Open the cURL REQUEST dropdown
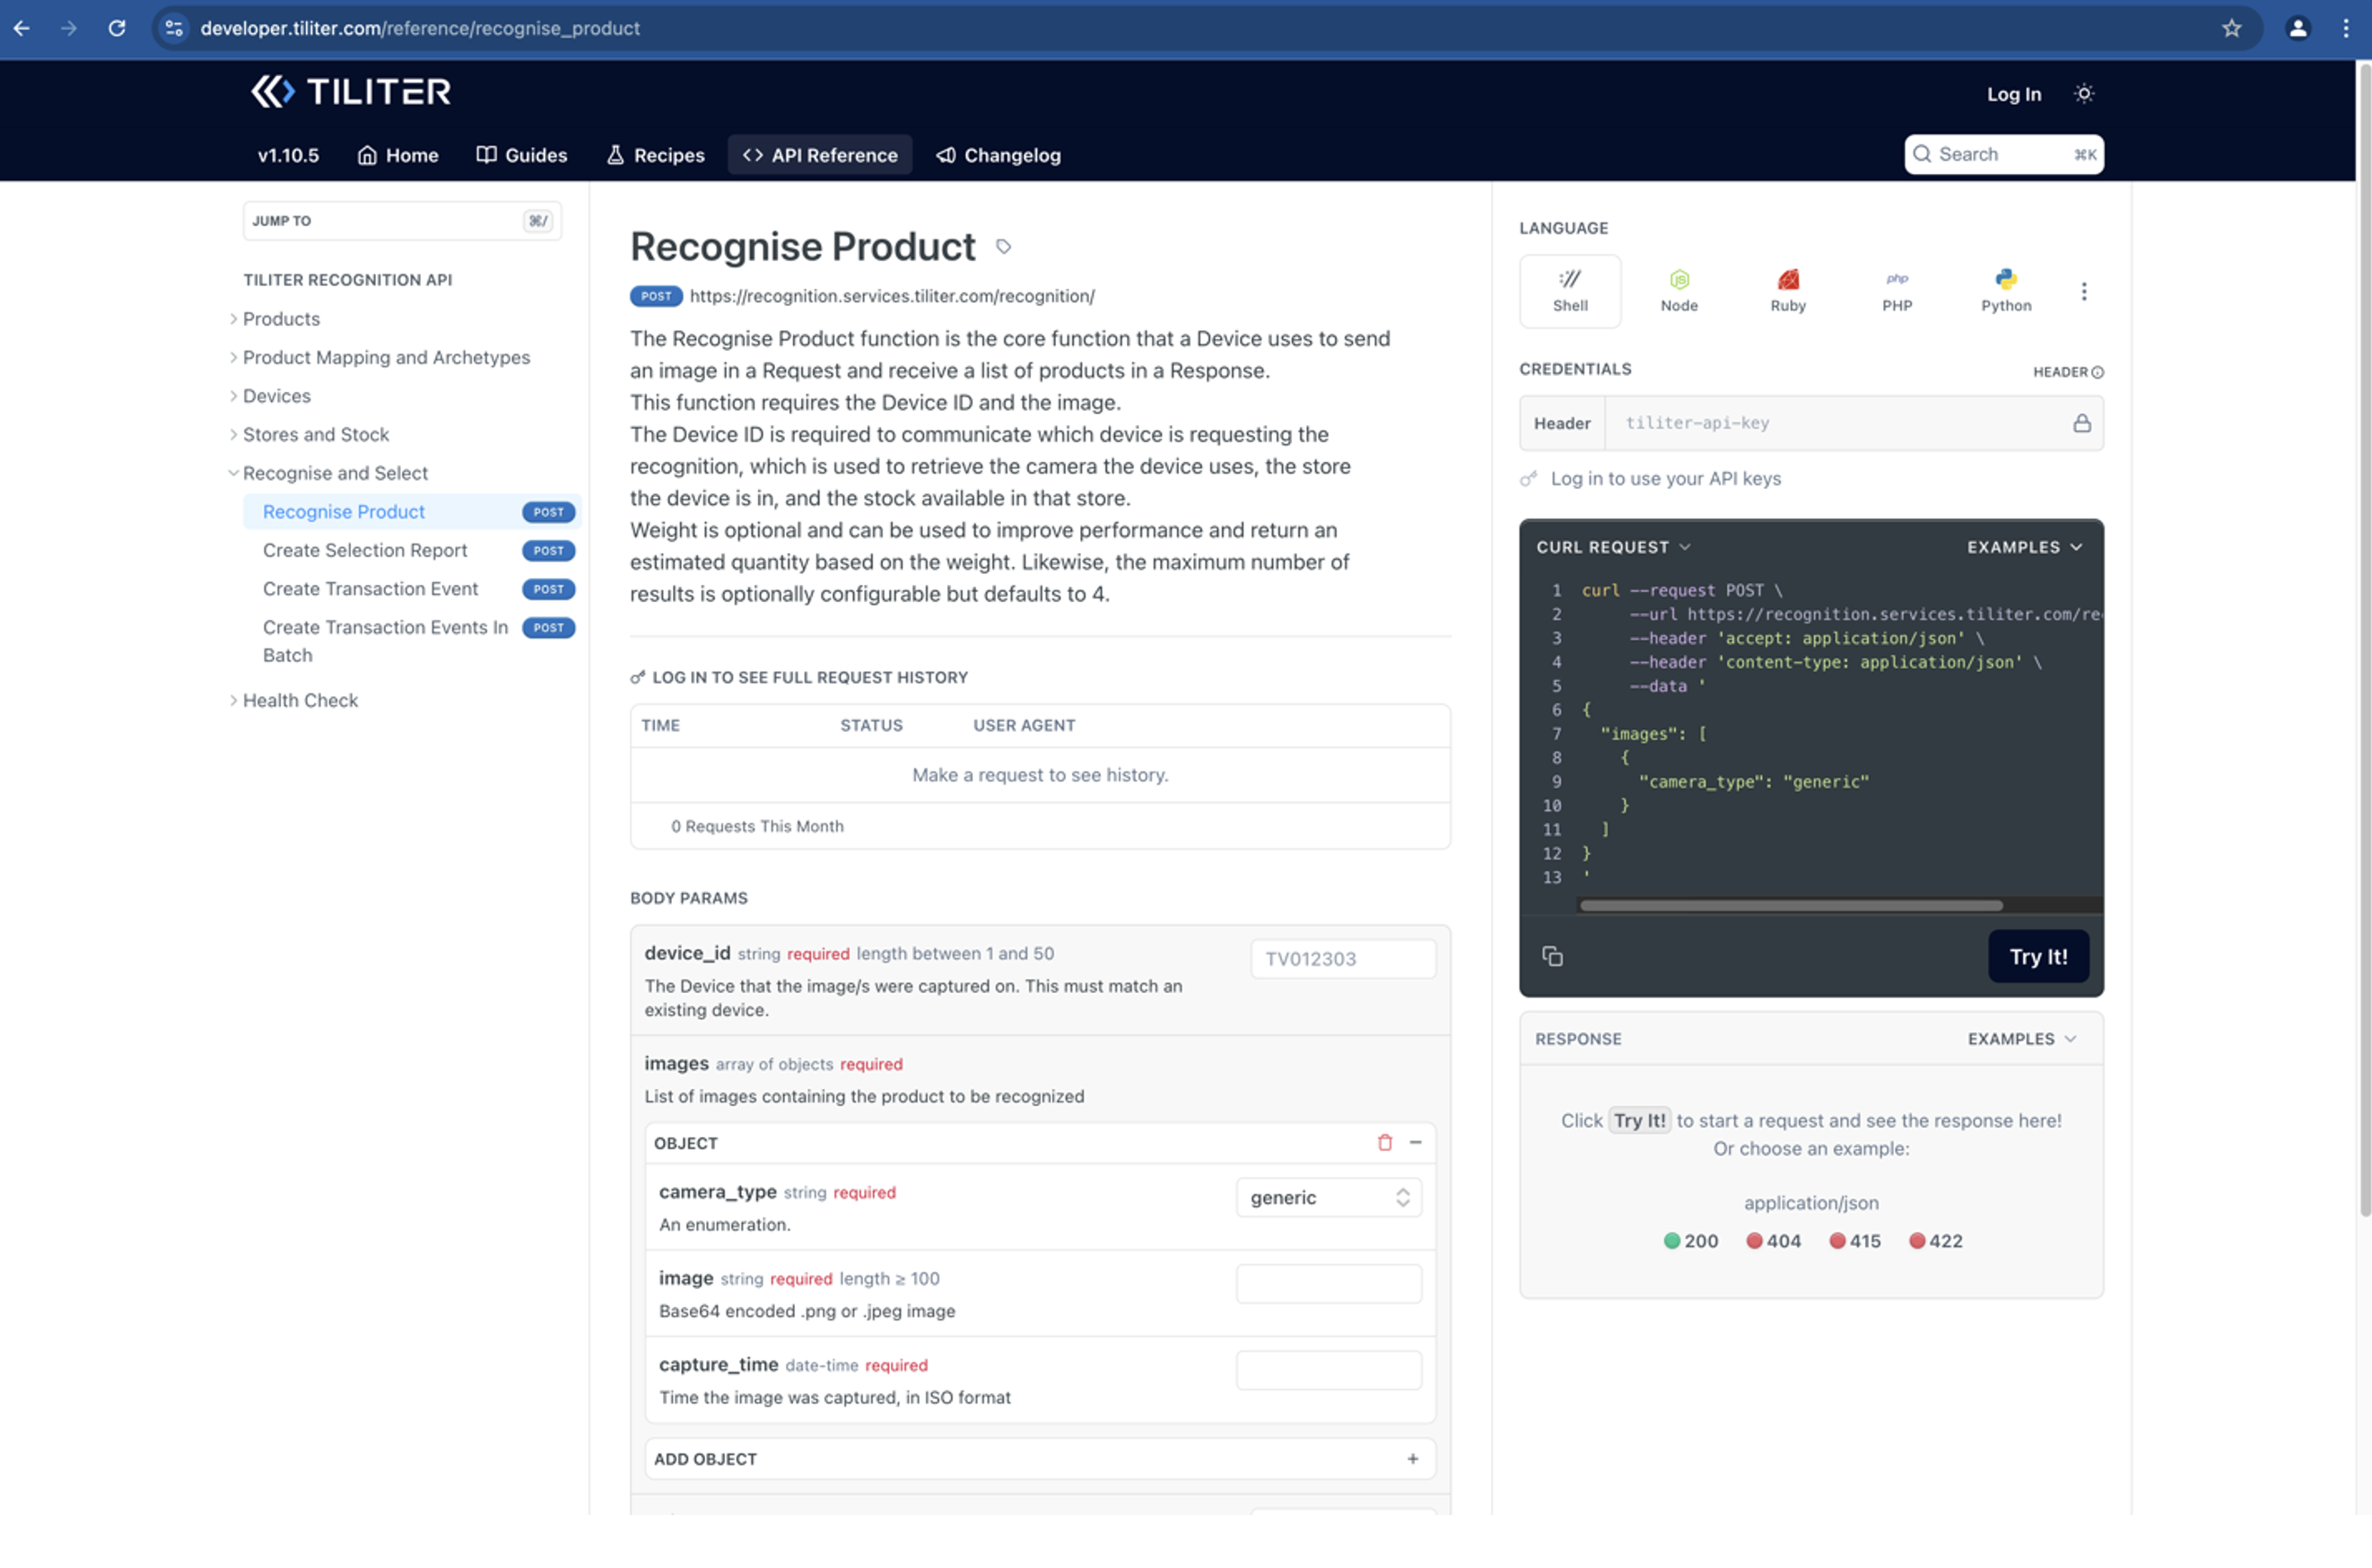Viewport: 2372px width, 1568px height. tap(1613, 547)
